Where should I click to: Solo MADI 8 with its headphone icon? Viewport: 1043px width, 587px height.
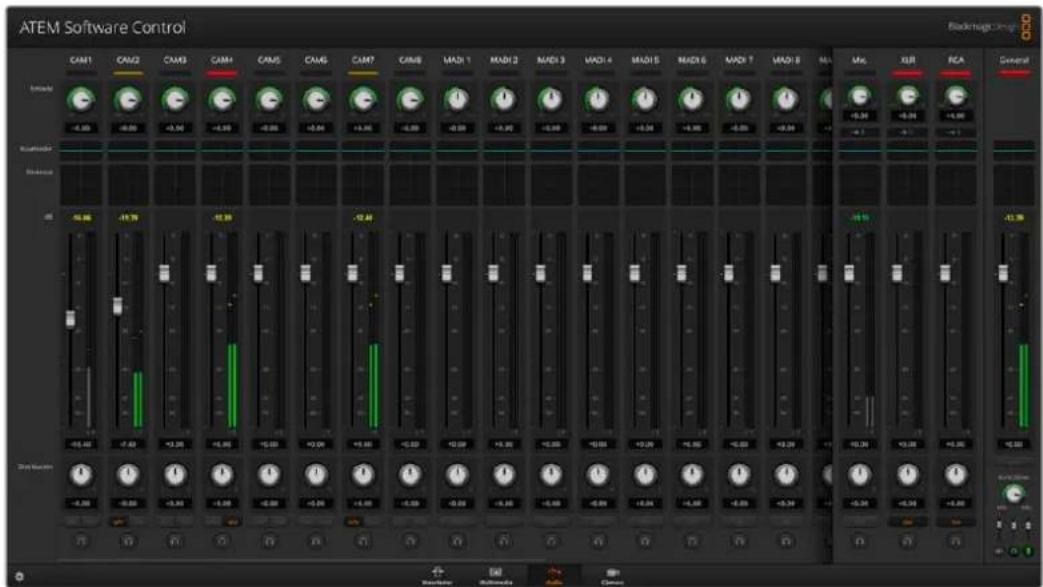(x=786, y=541)
